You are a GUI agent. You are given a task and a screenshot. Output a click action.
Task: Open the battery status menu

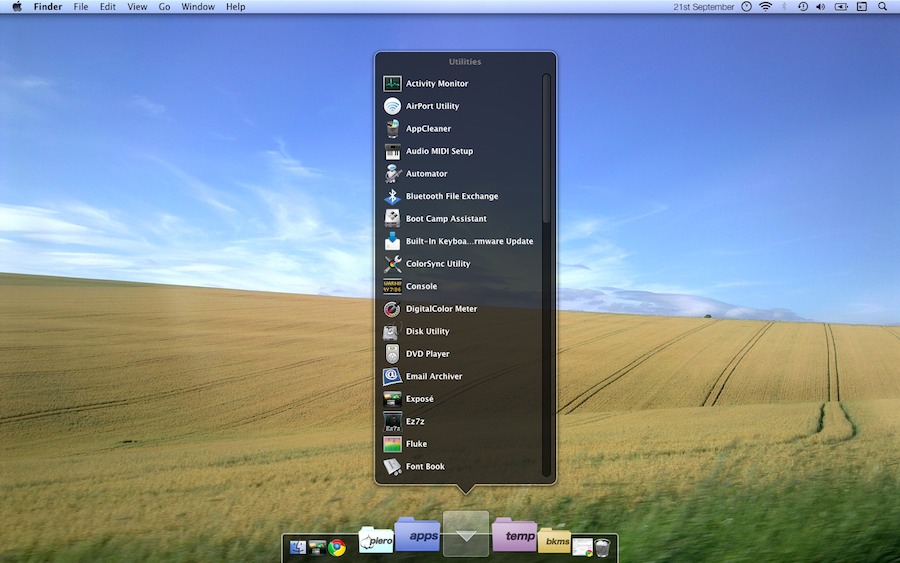841,7
